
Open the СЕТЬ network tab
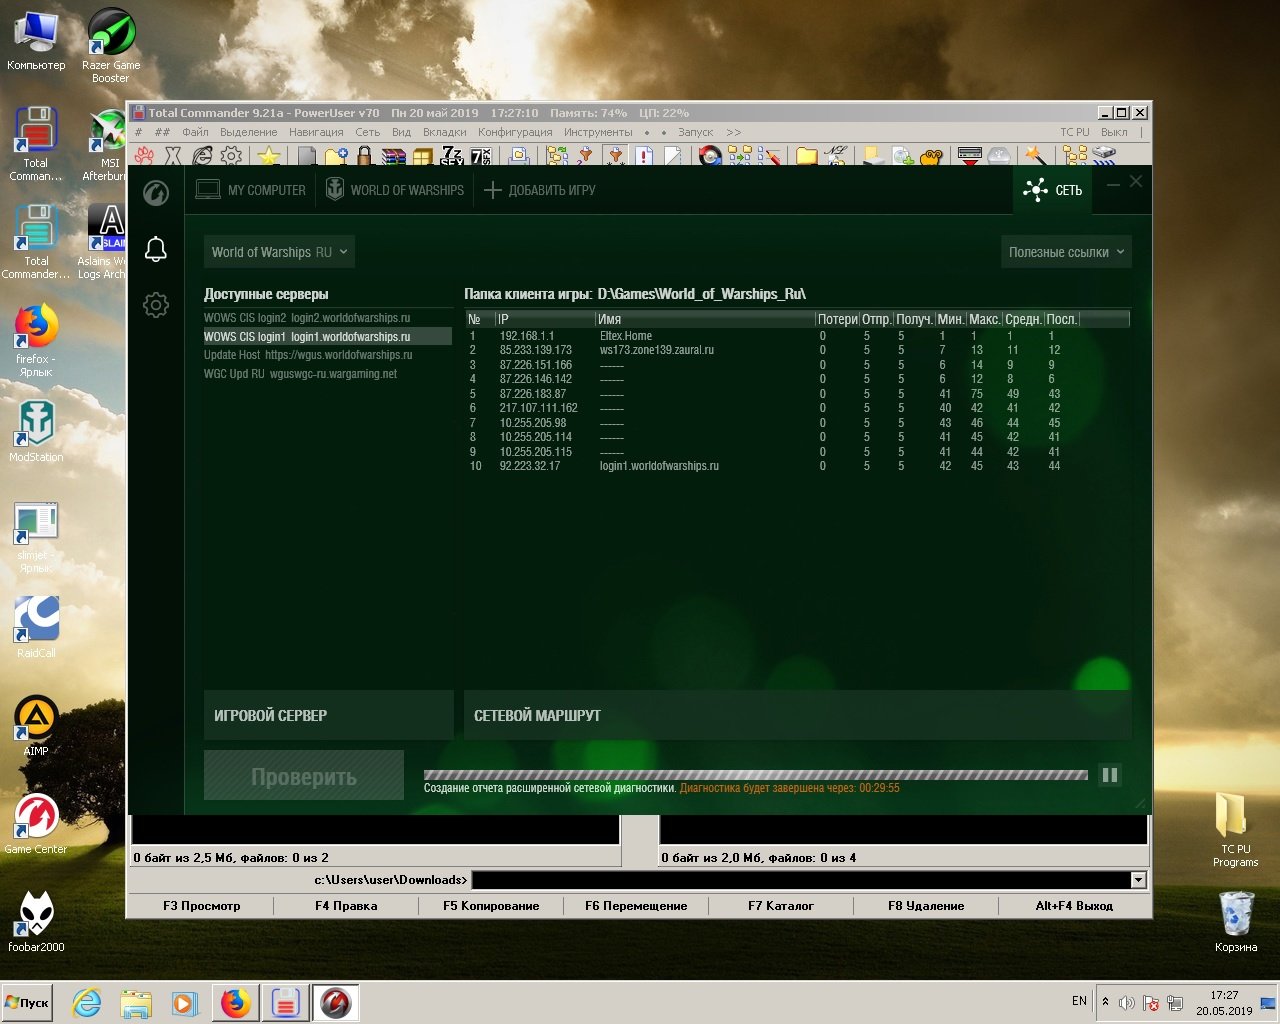click(x=1053, y=190)
